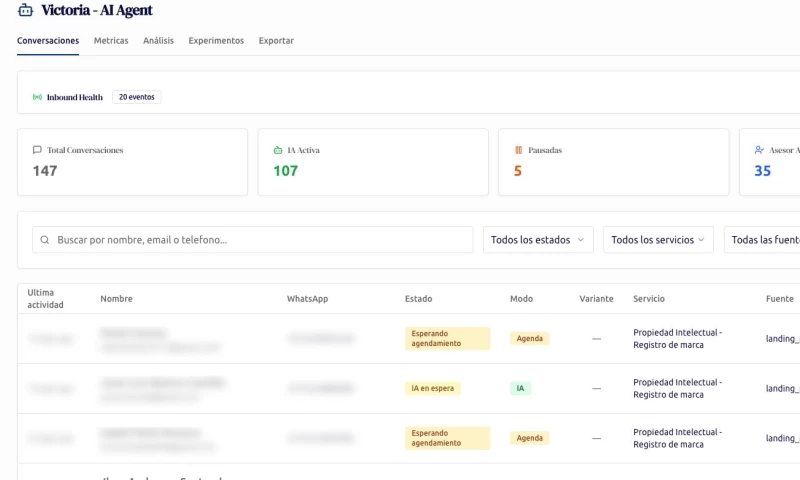Click the Modo column header
Screen dimensions: 800x480
click(x=521, y=298)
